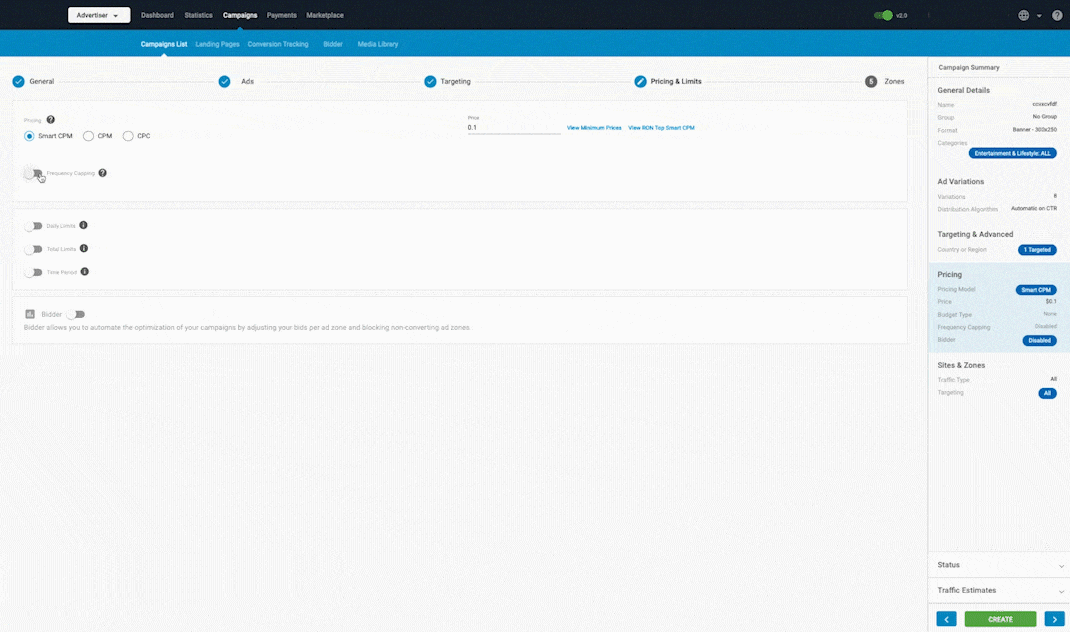Viewport: 1070px width, 632px height.
Task: Select the CPC pricing radio button
Action: point(128,136)
